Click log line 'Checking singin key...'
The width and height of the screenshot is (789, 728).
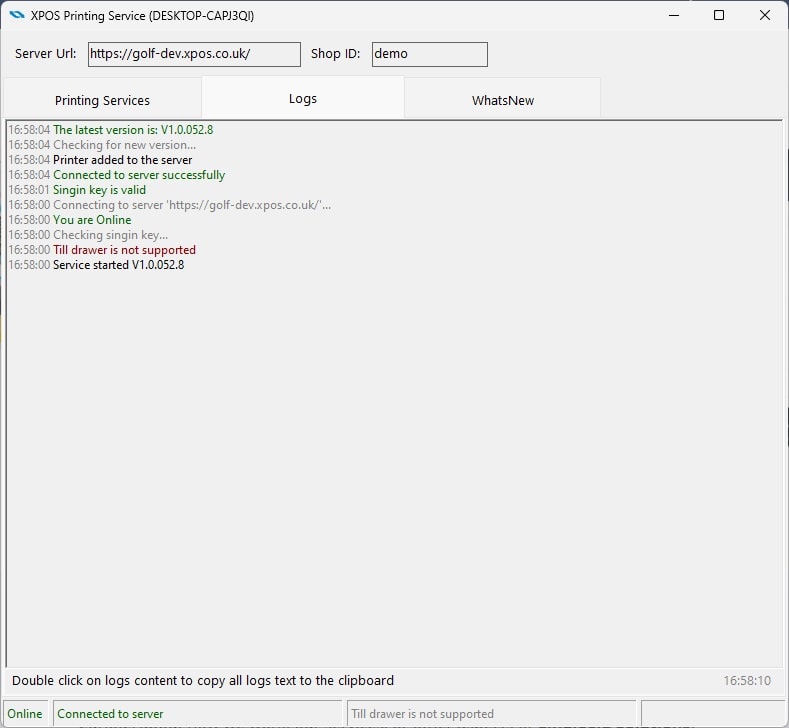tap(88, 235)
